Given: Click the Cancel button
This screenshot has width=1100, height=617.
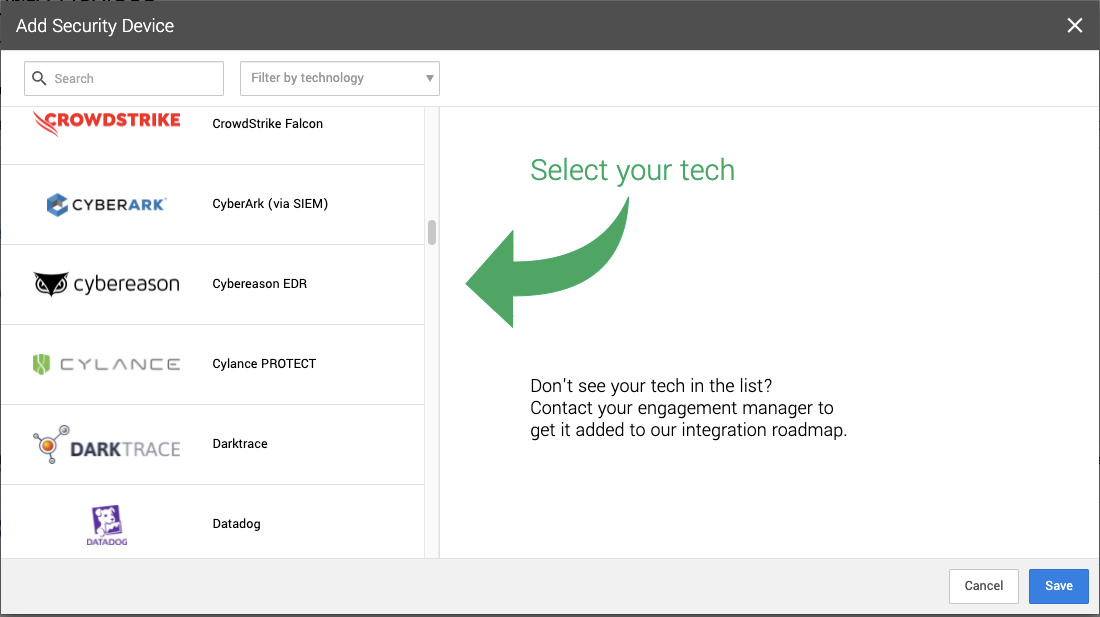Looking at the screenshot, I should point(984,586).
